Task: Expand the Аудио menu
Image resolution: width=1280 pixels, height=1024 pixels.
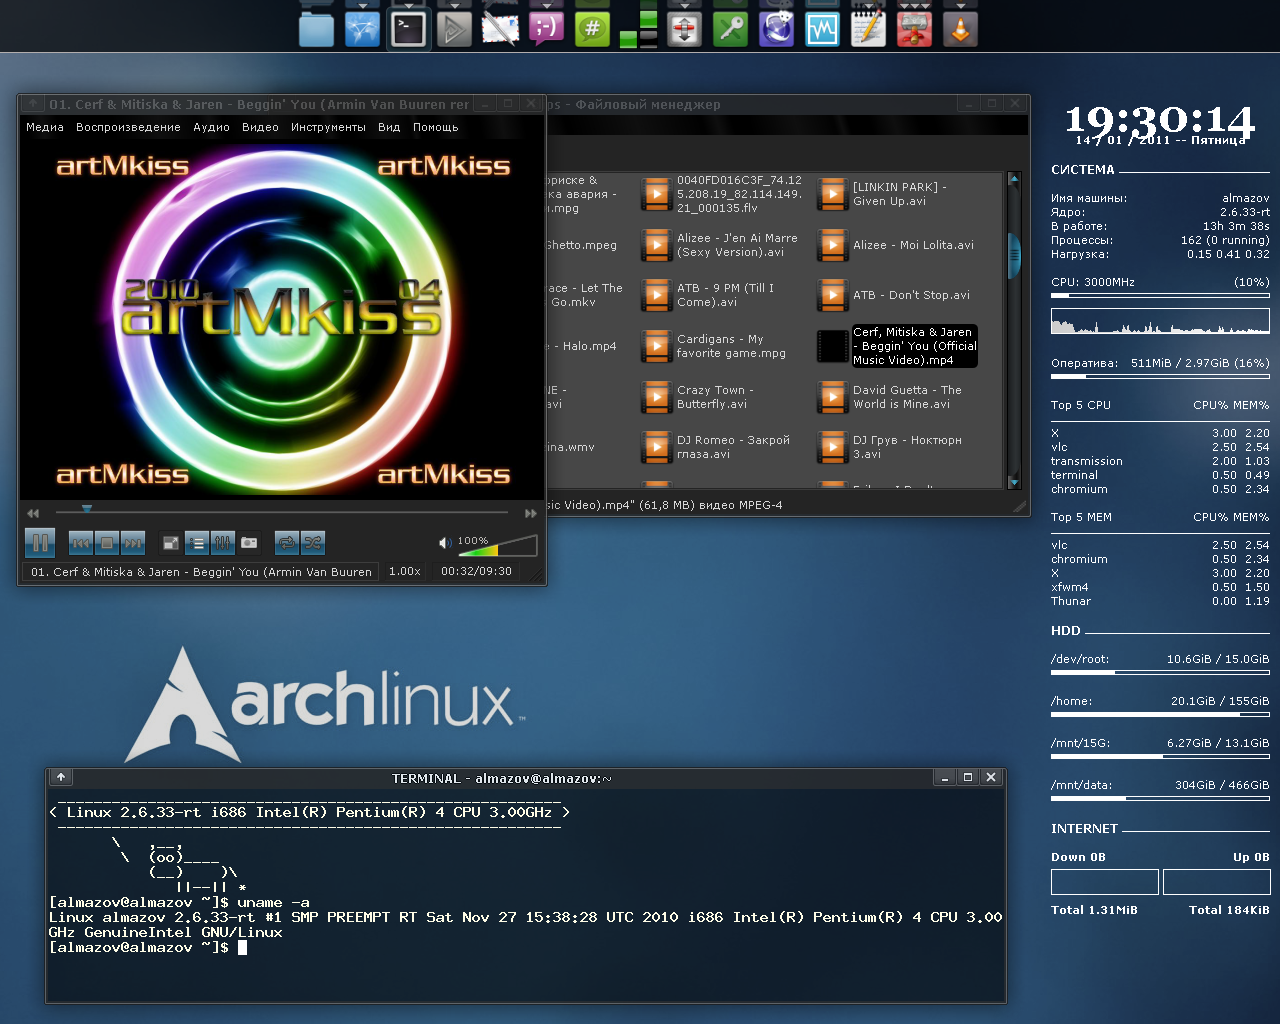Action: click(x=211, y=128)
